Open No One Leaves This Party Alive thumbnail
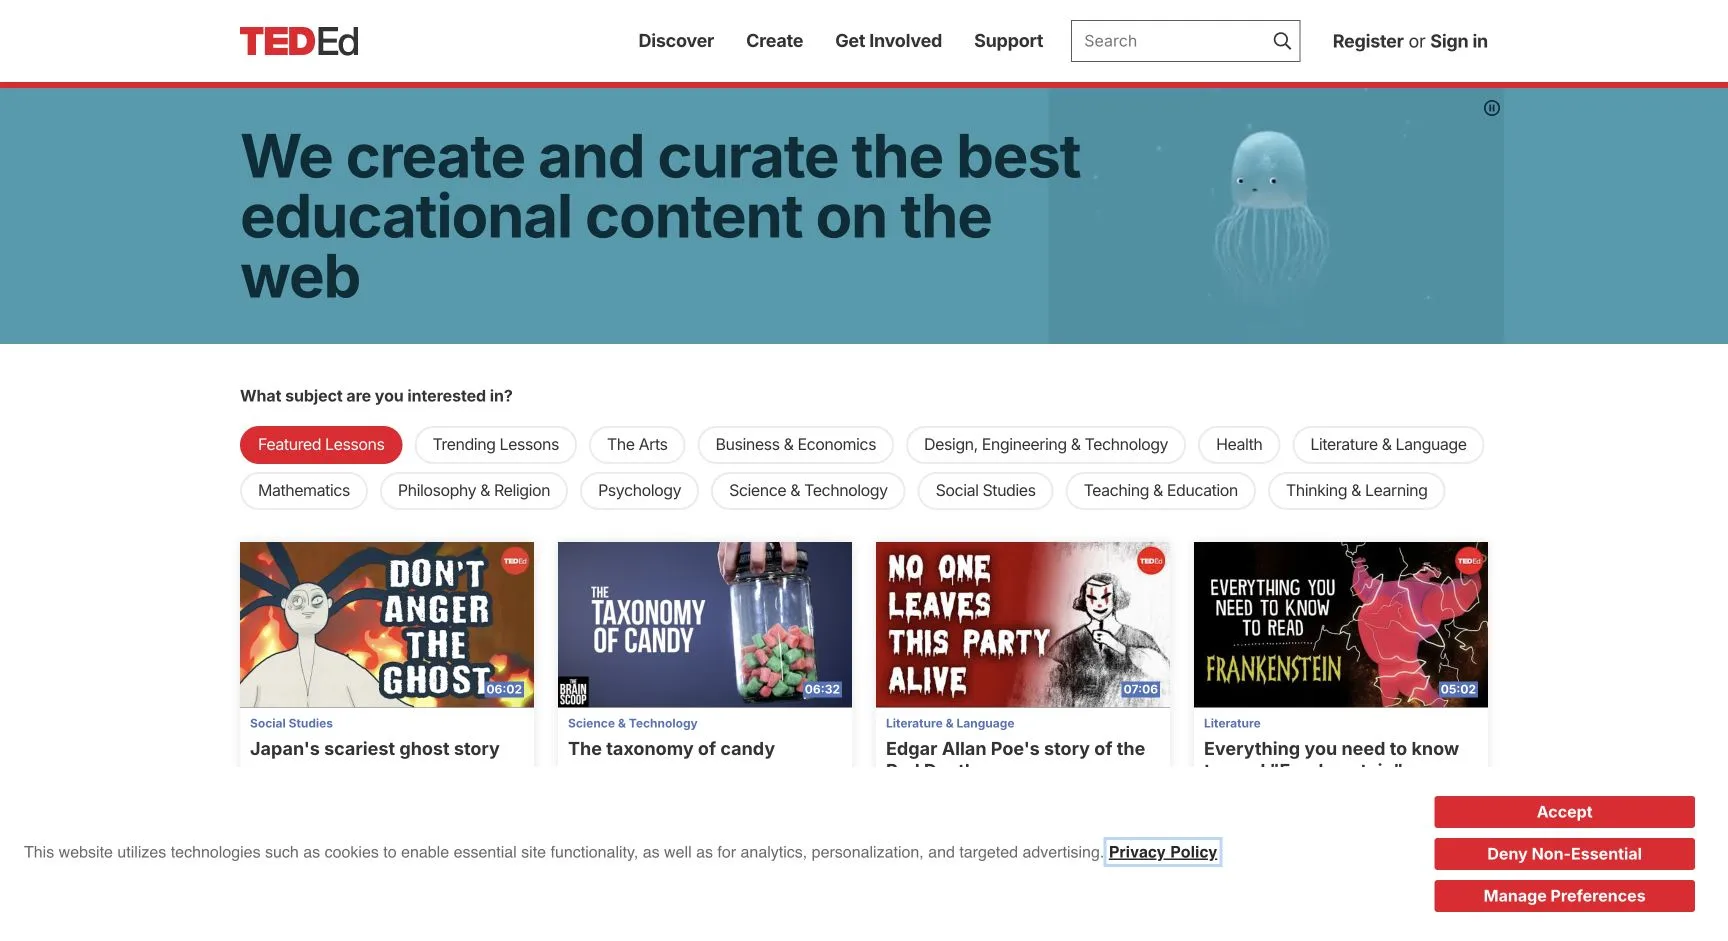The width and height of the screenshot is (1728, 941). 1023,625
